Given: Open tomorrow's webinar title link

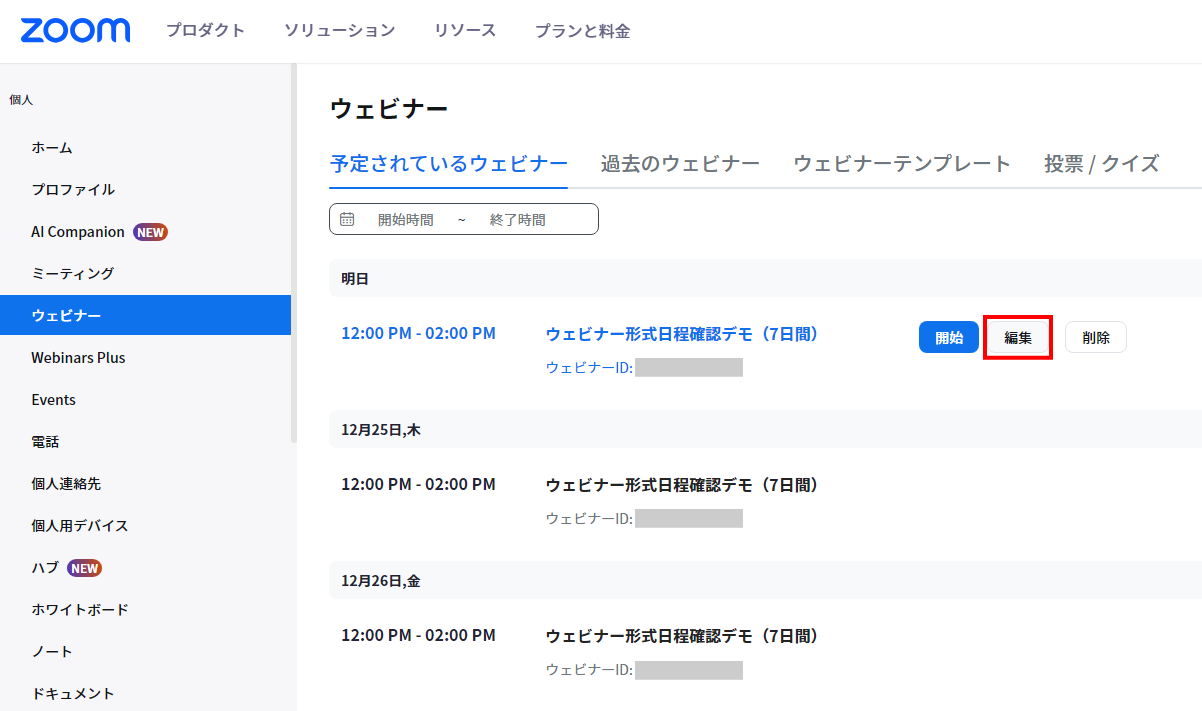Looking at the screenshot, I should (682, 334).
